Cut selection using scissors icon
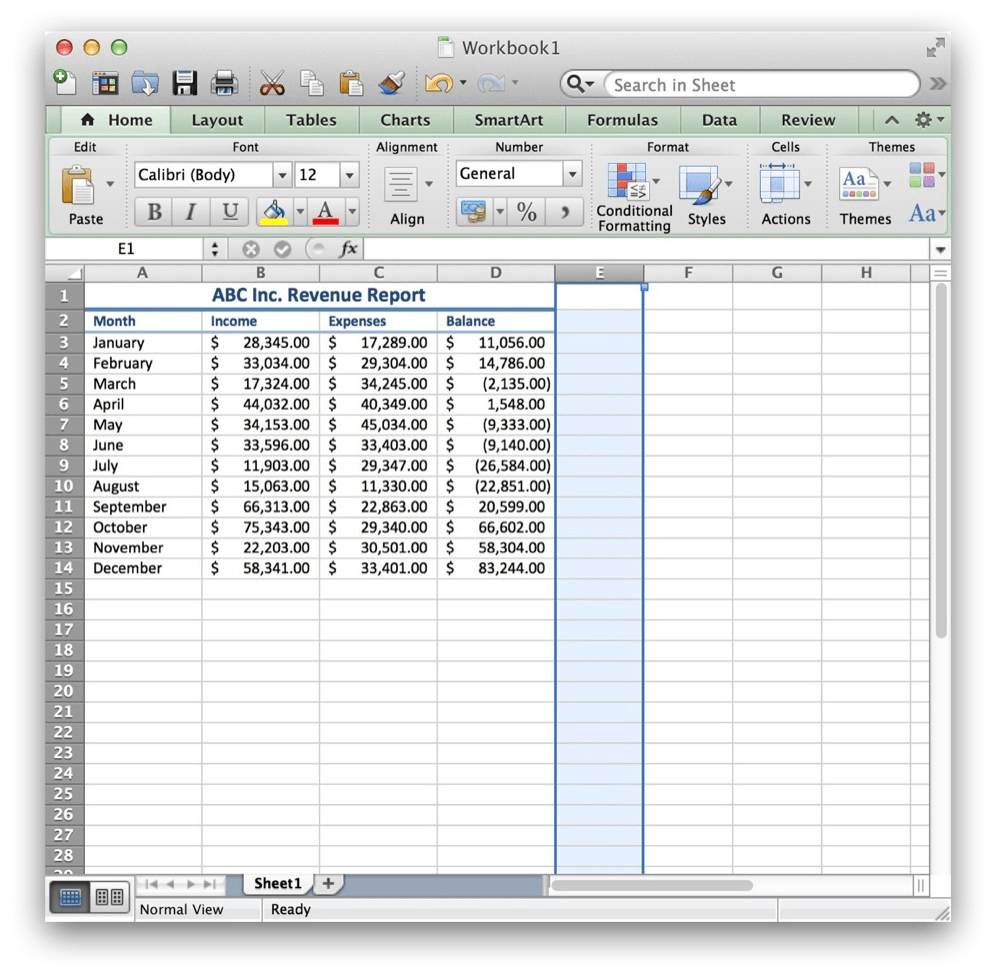1000x974 pixels. [x=271, y=84]
